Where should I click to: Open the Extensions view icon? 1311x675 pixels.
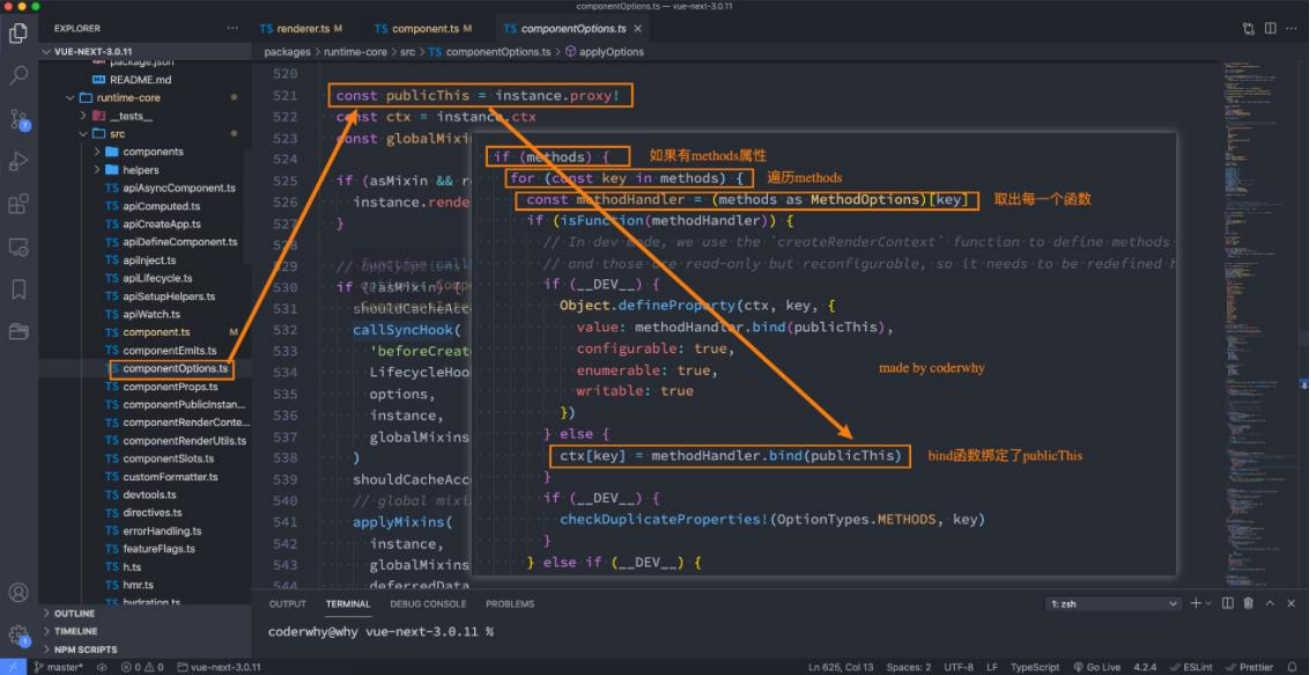18,204
